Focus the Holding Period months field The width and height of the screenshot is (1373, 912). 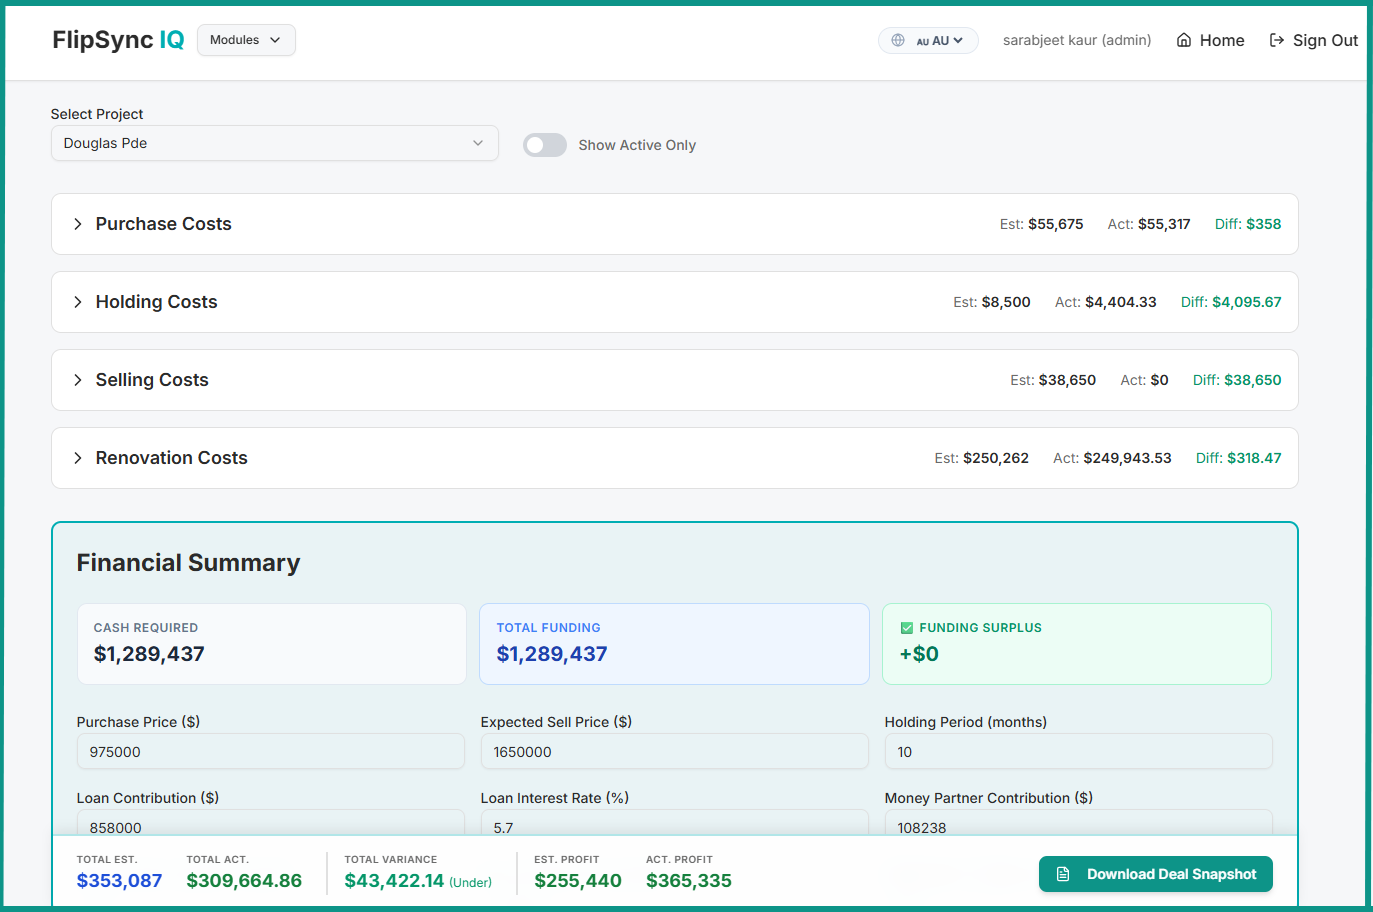pos(1077,752)
